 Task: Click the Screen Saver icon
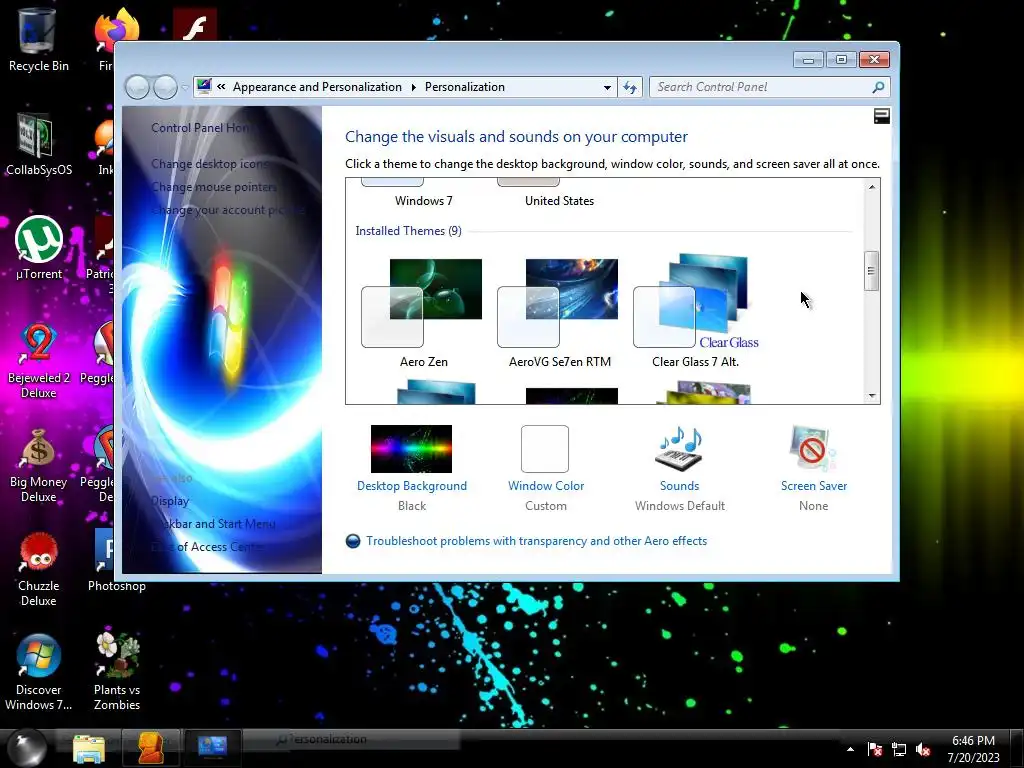pyautogui.click(x=813, y=449)
